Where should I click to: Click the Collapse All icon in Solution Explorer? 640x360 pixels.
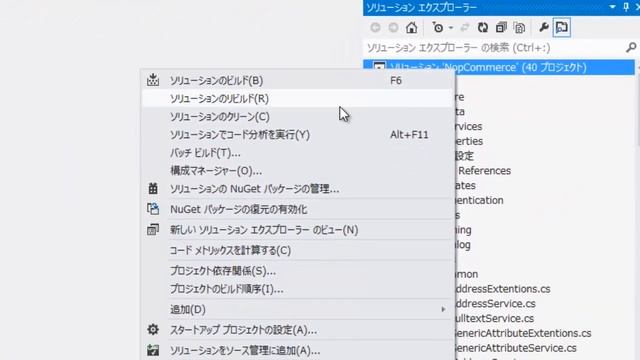(x=501, y=28)
